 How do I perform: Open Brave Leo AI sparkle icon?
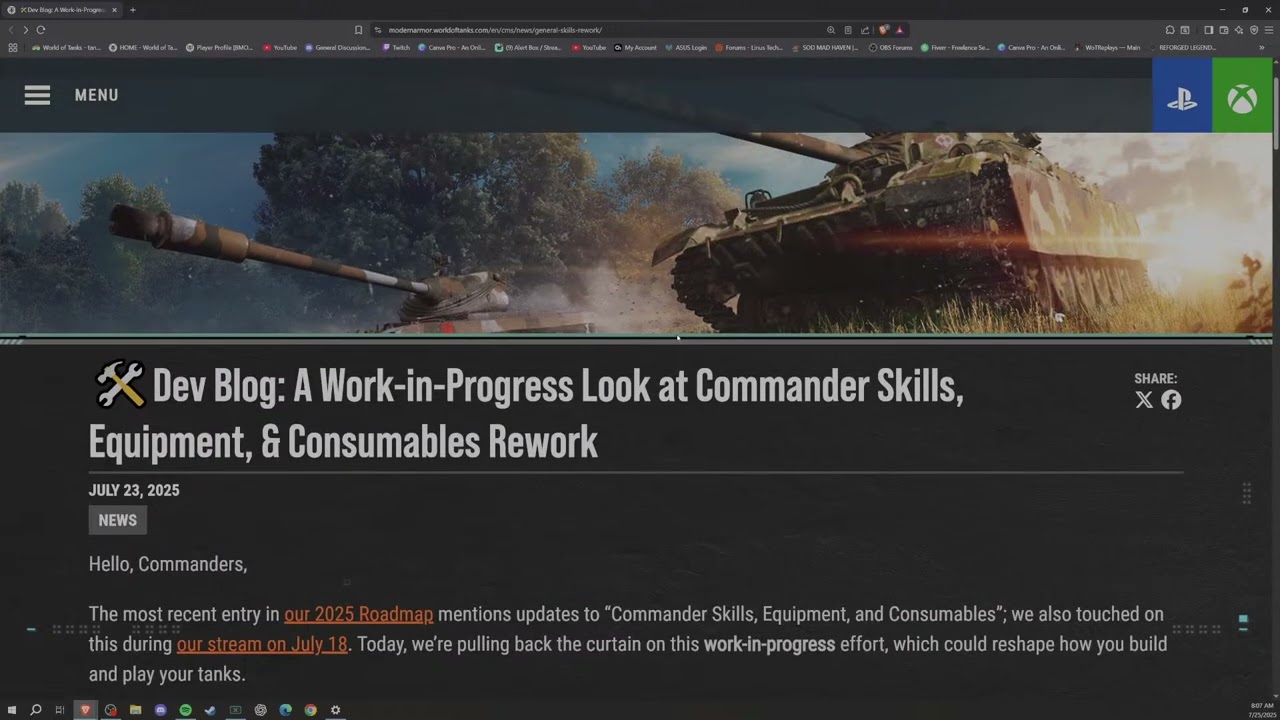(x=1238, y=30)
